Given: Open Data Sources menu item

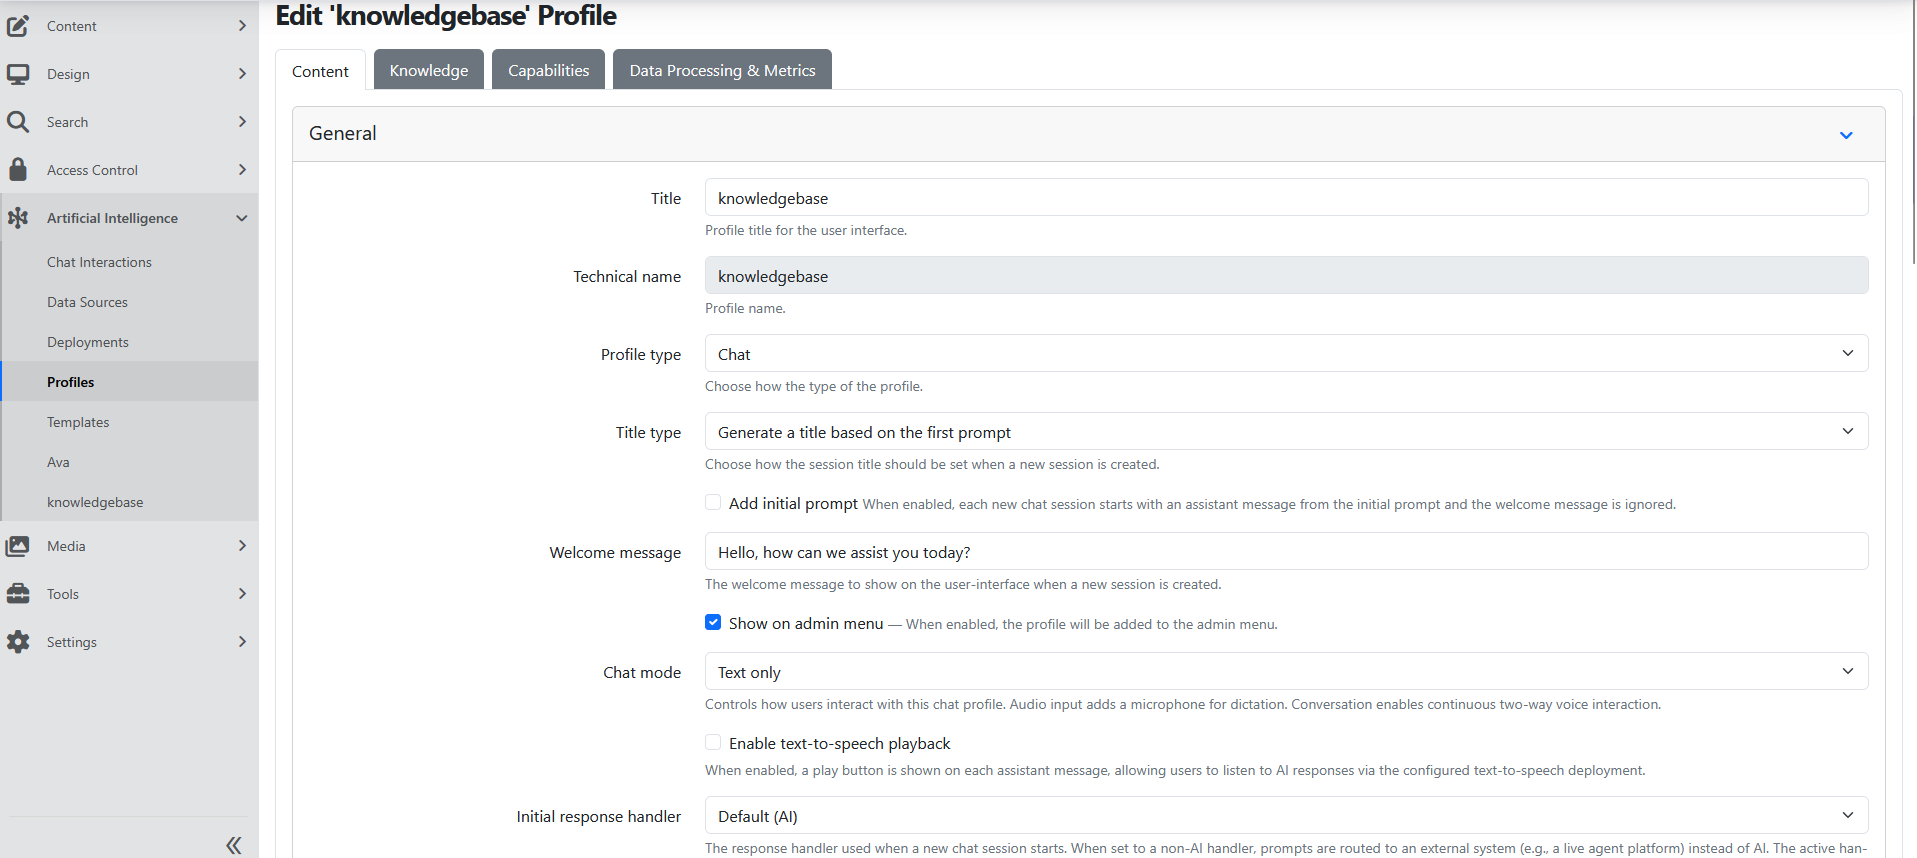Looking at the screenshot, I should coord(87,302).
